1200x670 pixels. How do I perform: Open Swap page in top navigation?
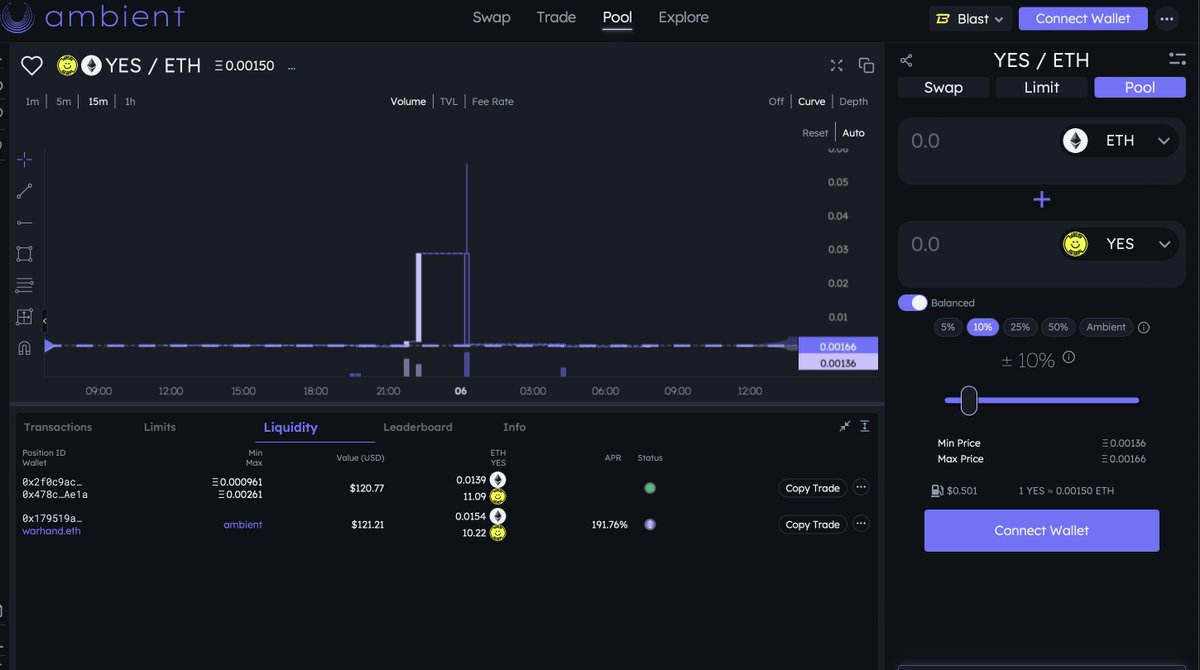pos(491,17)
